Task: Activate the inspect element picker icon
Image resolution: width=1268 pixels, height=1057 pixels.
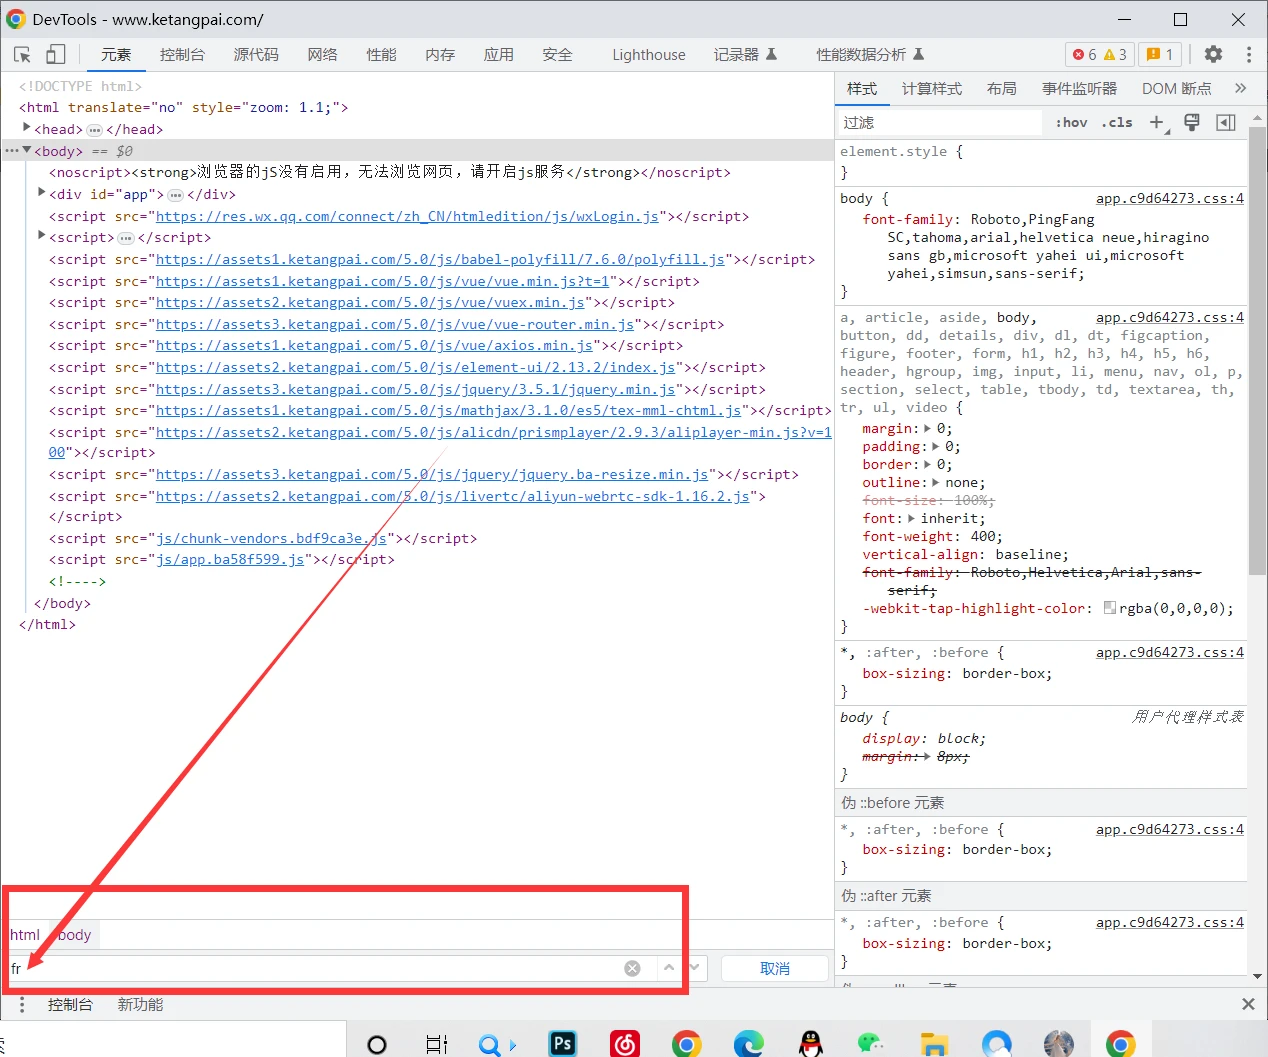Action: (x=22, y=55)
